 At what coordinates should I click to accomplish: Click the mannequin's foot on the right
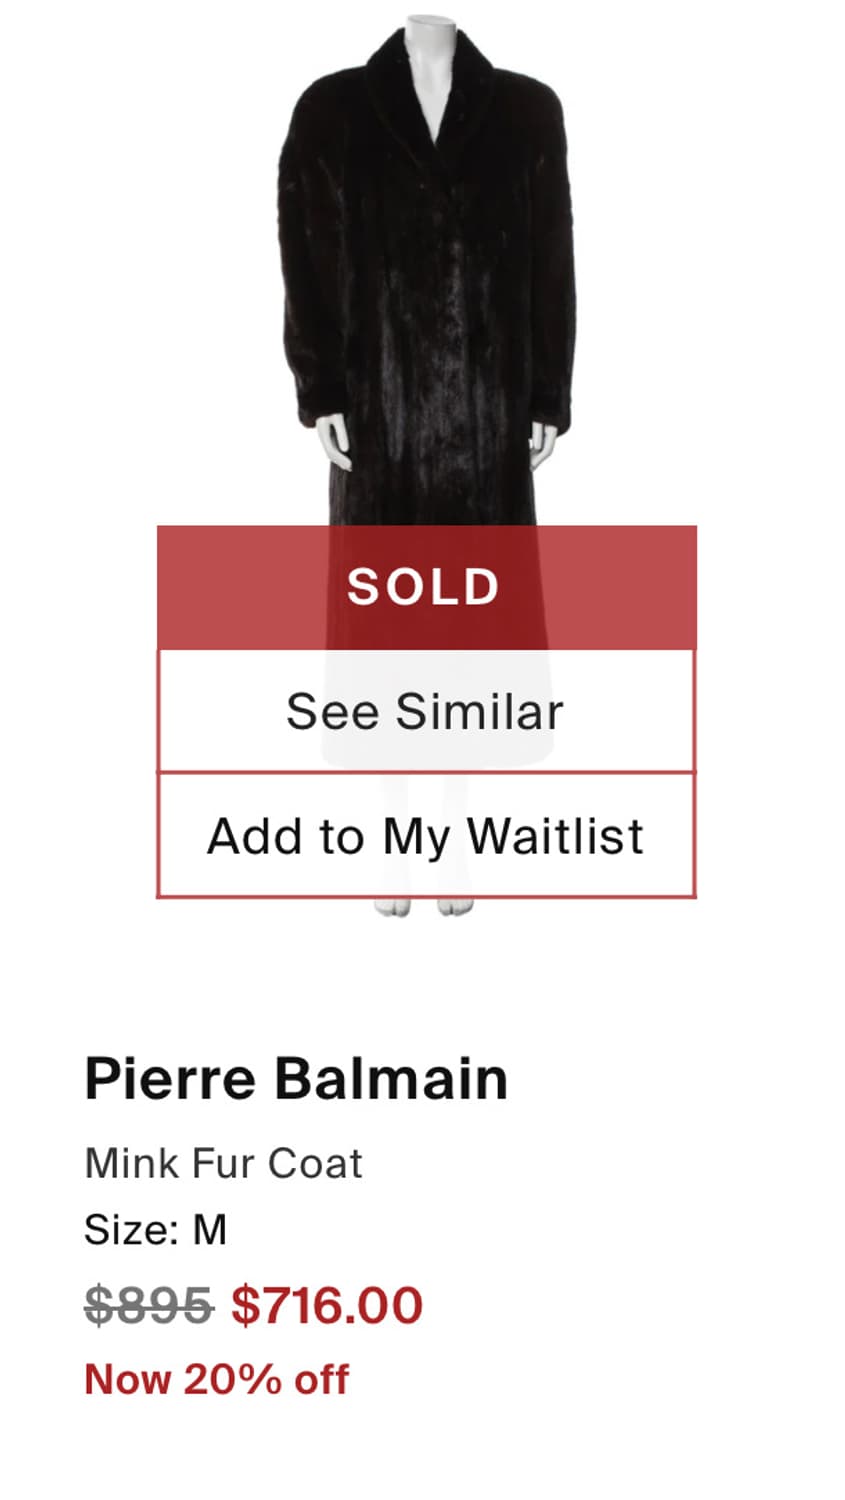click(x=456, y=906)
